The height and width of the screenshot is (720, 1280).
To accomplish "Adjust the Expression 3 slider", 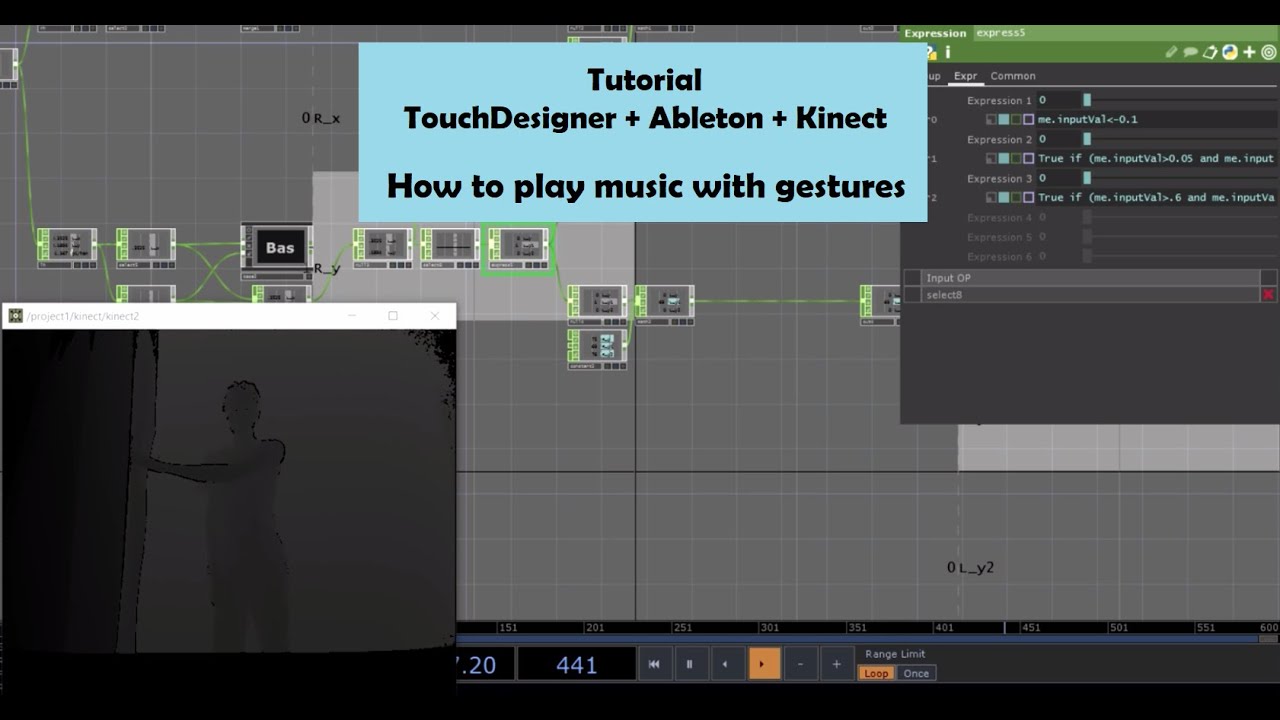I will (x=1180, y=178).
